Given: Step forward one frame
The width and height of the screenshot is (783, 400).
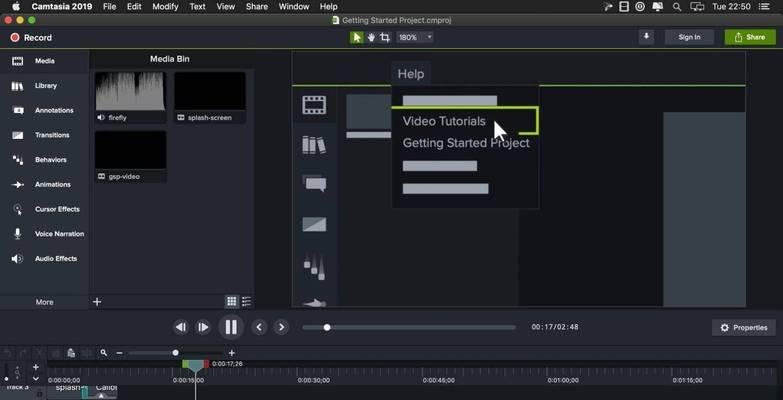Looking at the screenshot, I should 203,328.
